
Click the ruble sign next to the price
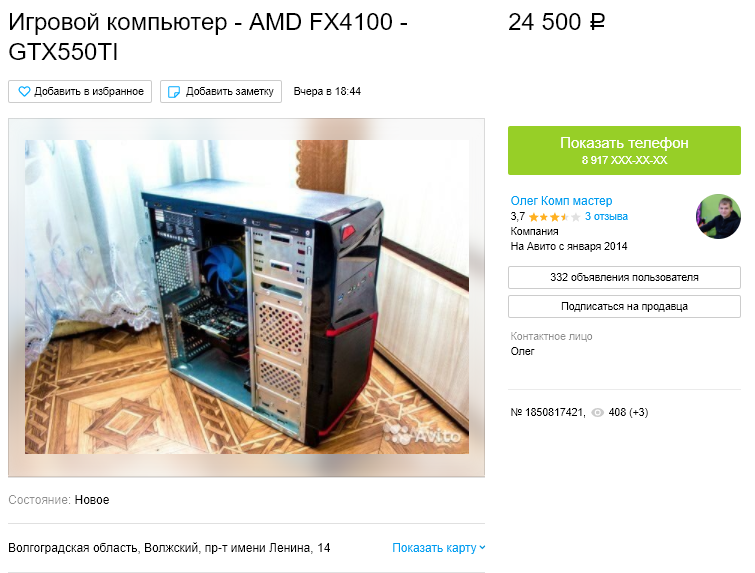597,22
